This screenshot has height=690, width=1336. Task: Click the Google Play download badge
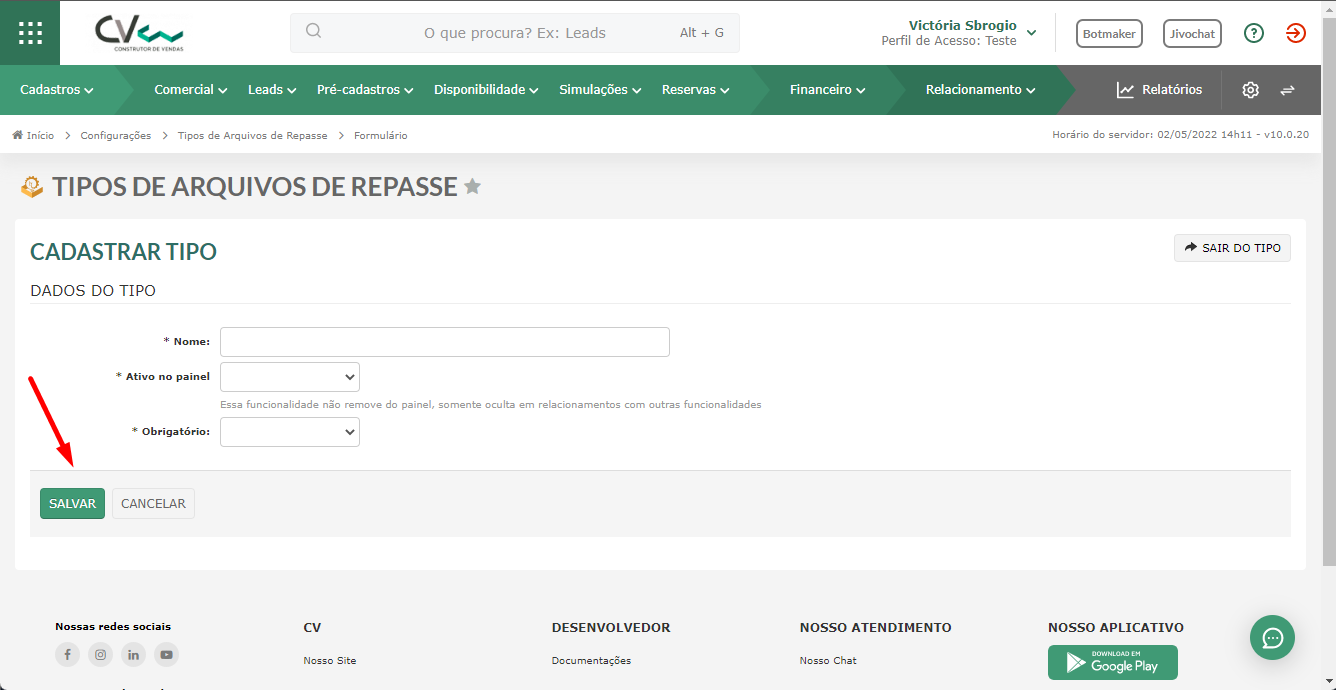click(x=1113, y=662)
